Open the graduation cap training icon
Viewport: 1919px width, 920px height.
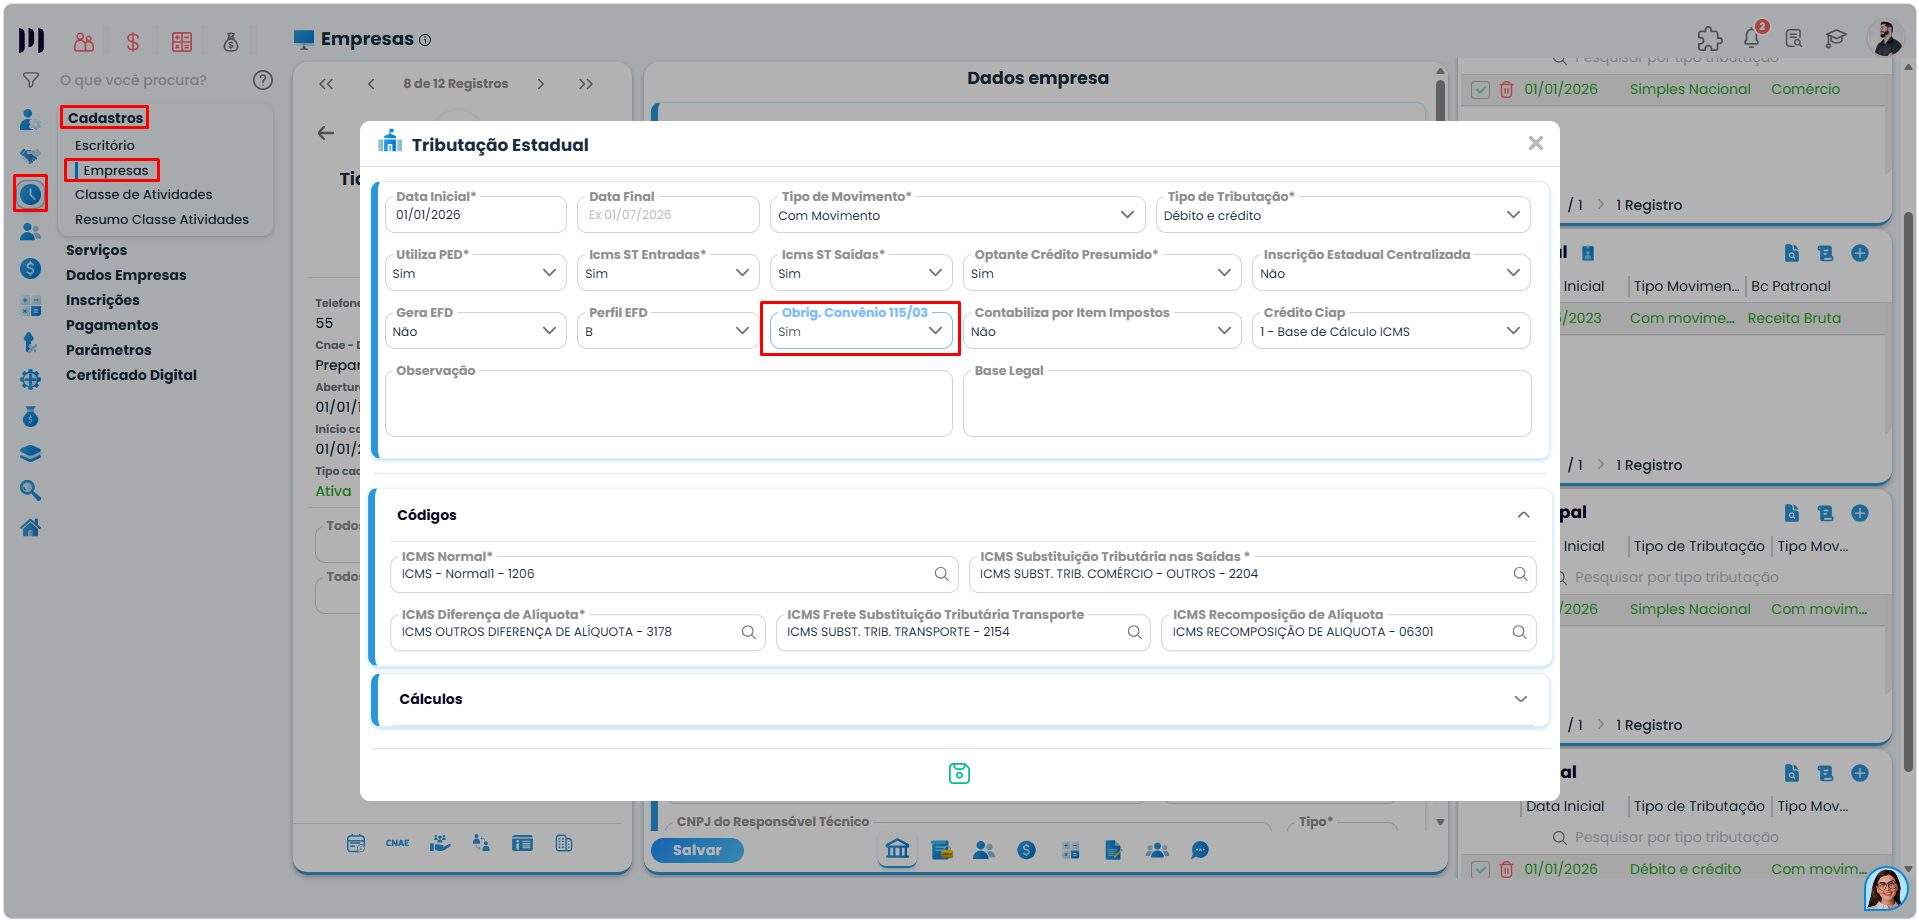click(x=1836, y=39)
